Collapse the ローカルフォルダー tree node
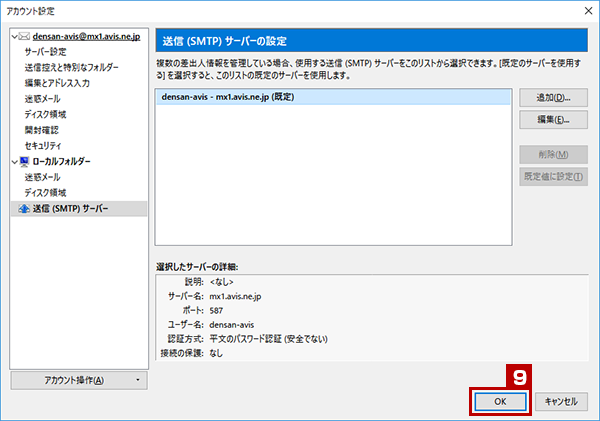The width and height of the screenshot is (600, 421). (x=15, y=162)
